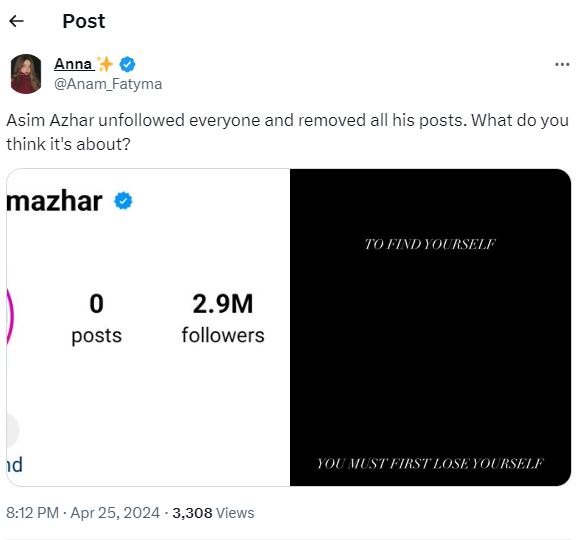Click the sparkle emoji beside Anna
This screenshot has width=587, height=540.
pyautogui.click(x=104, y=64)
